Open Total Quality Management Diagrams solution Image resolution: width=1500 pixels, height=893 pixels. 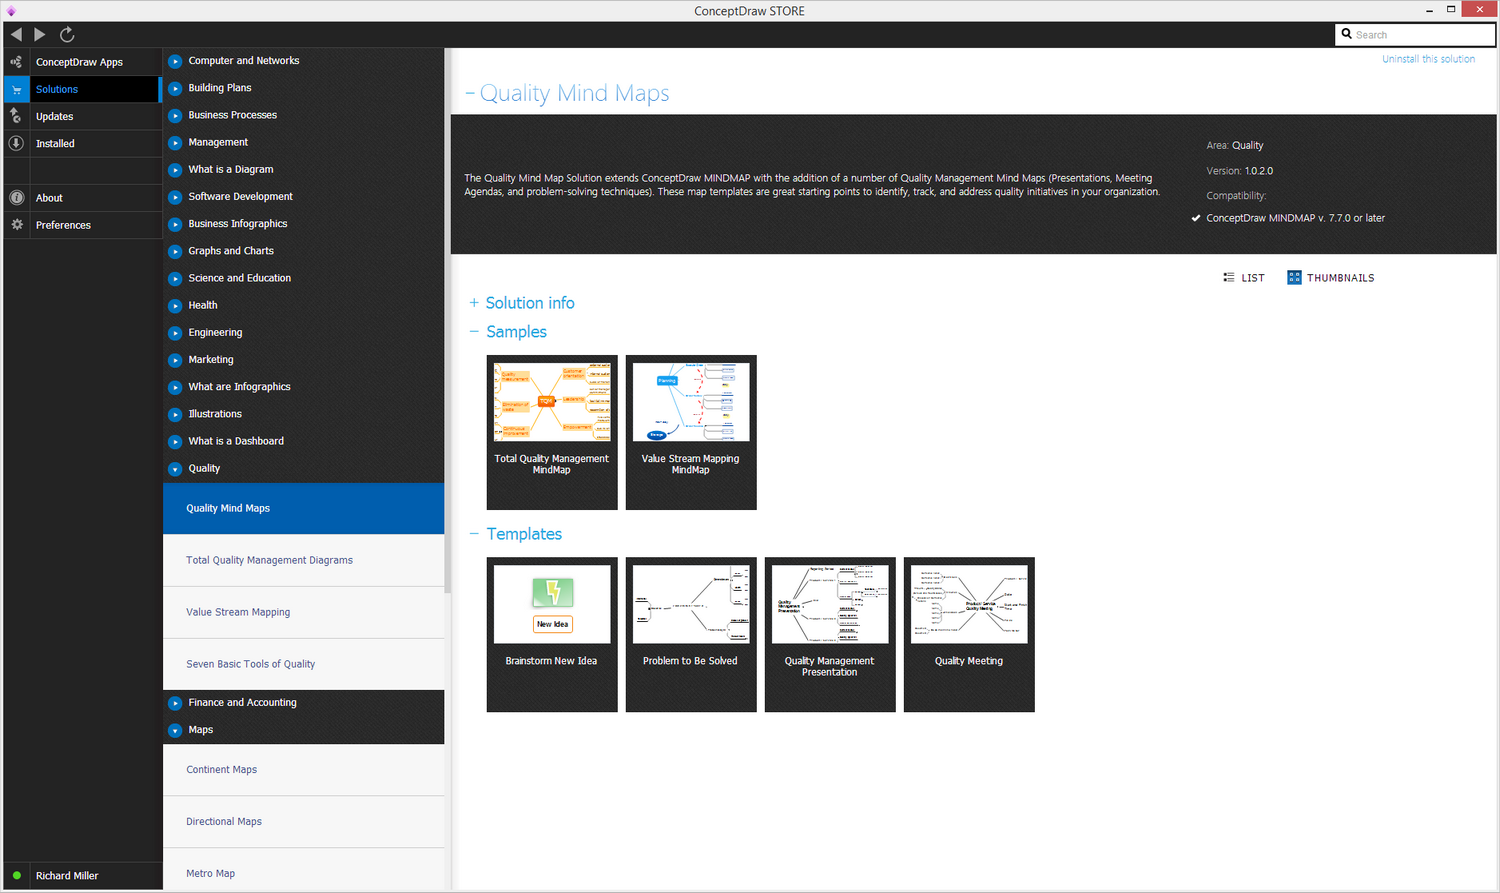303,560
